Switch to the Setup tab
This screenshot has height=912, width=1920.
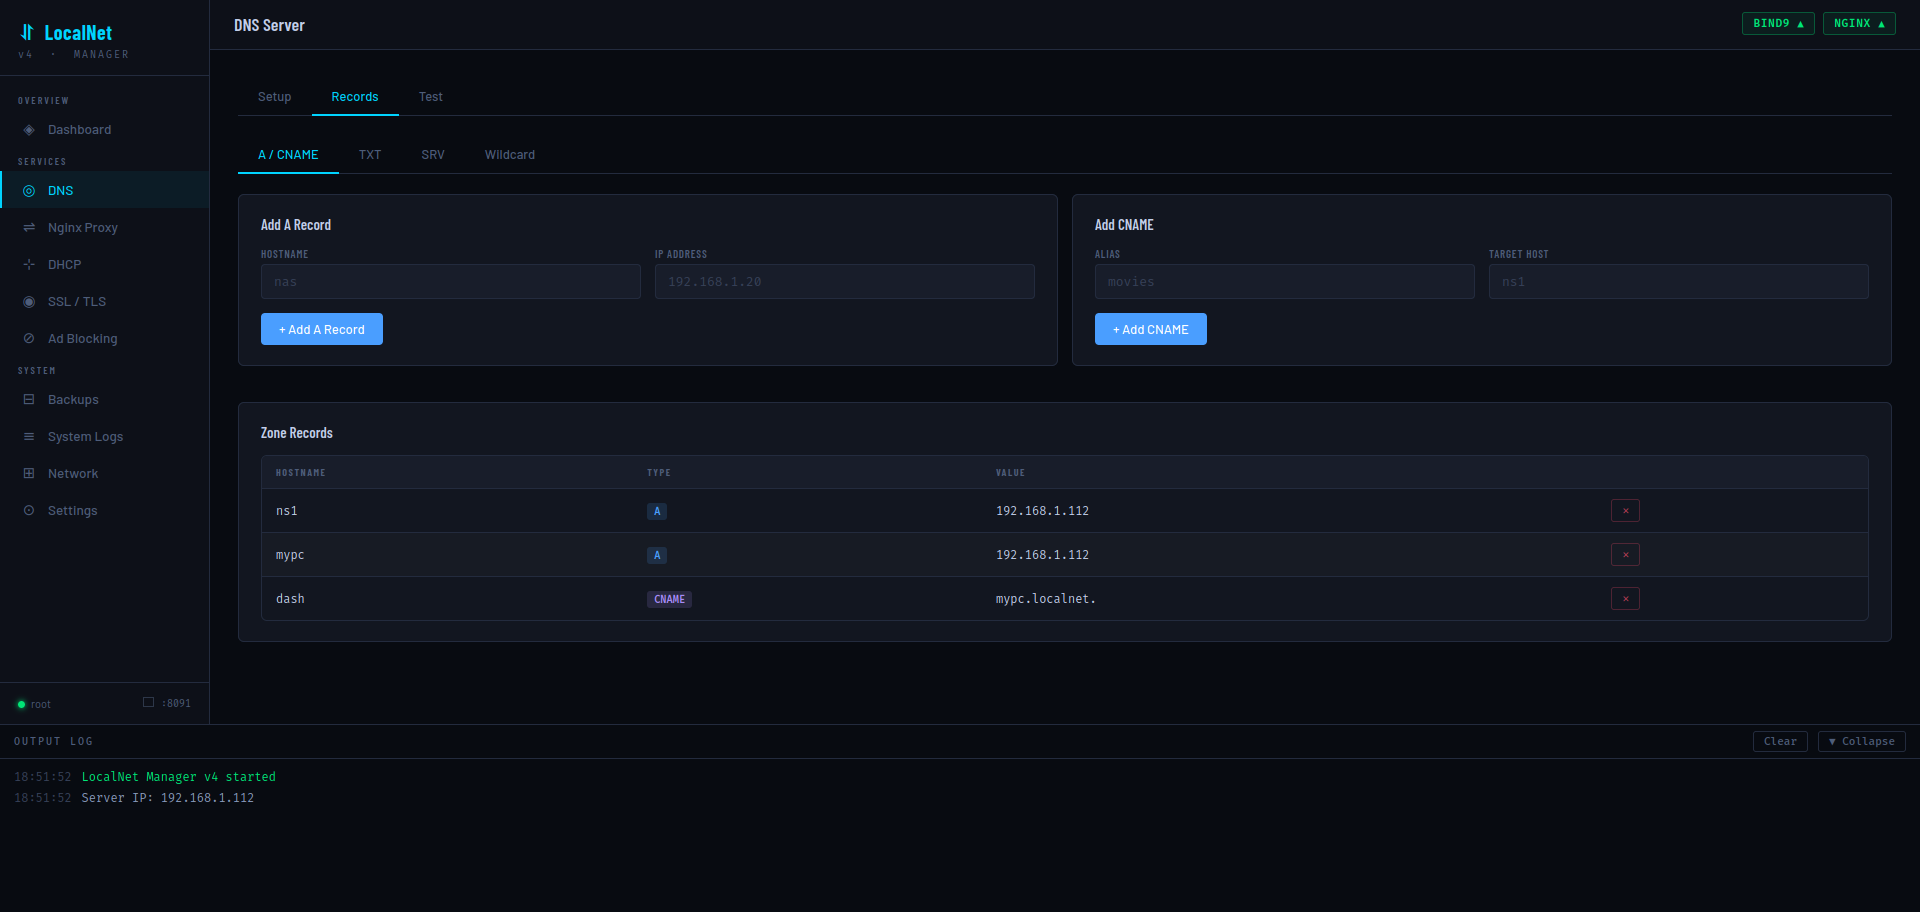pyautogui.click(x=275, y=97)
